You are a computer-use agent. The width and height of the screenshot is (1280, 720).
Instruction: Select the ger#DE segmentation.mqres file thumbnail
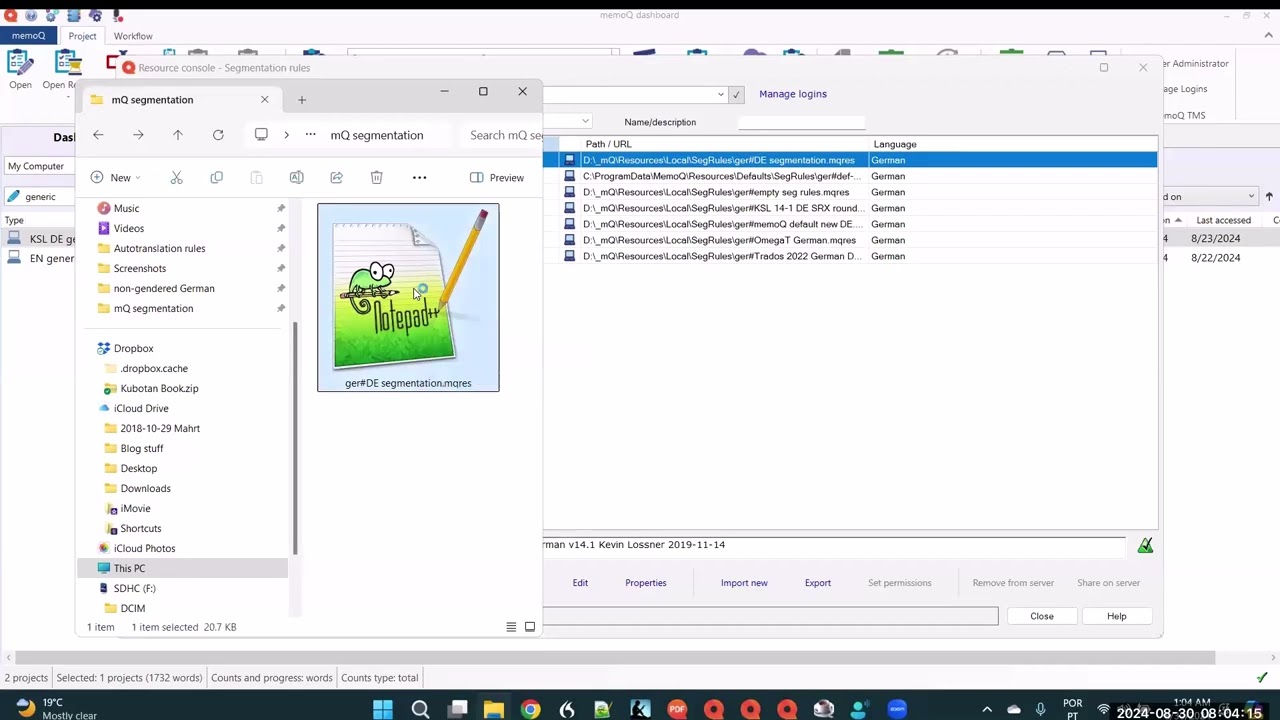point(408,297)
